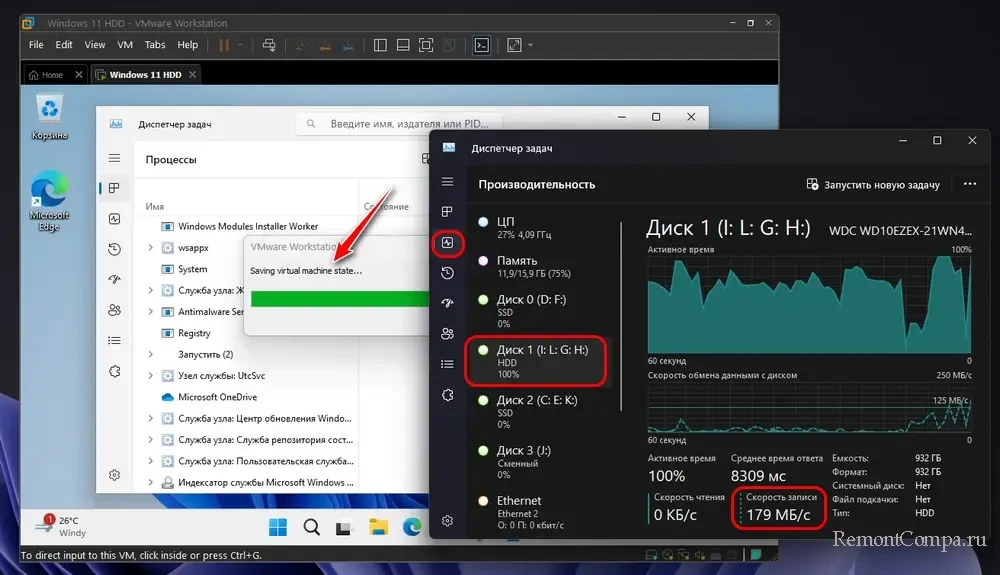Image resolution: width=1000 pixels, height=575 pixels.
Task: Click VMware Send Ctrl+Alt+Del toolbar icon
Action: point(268,45)
